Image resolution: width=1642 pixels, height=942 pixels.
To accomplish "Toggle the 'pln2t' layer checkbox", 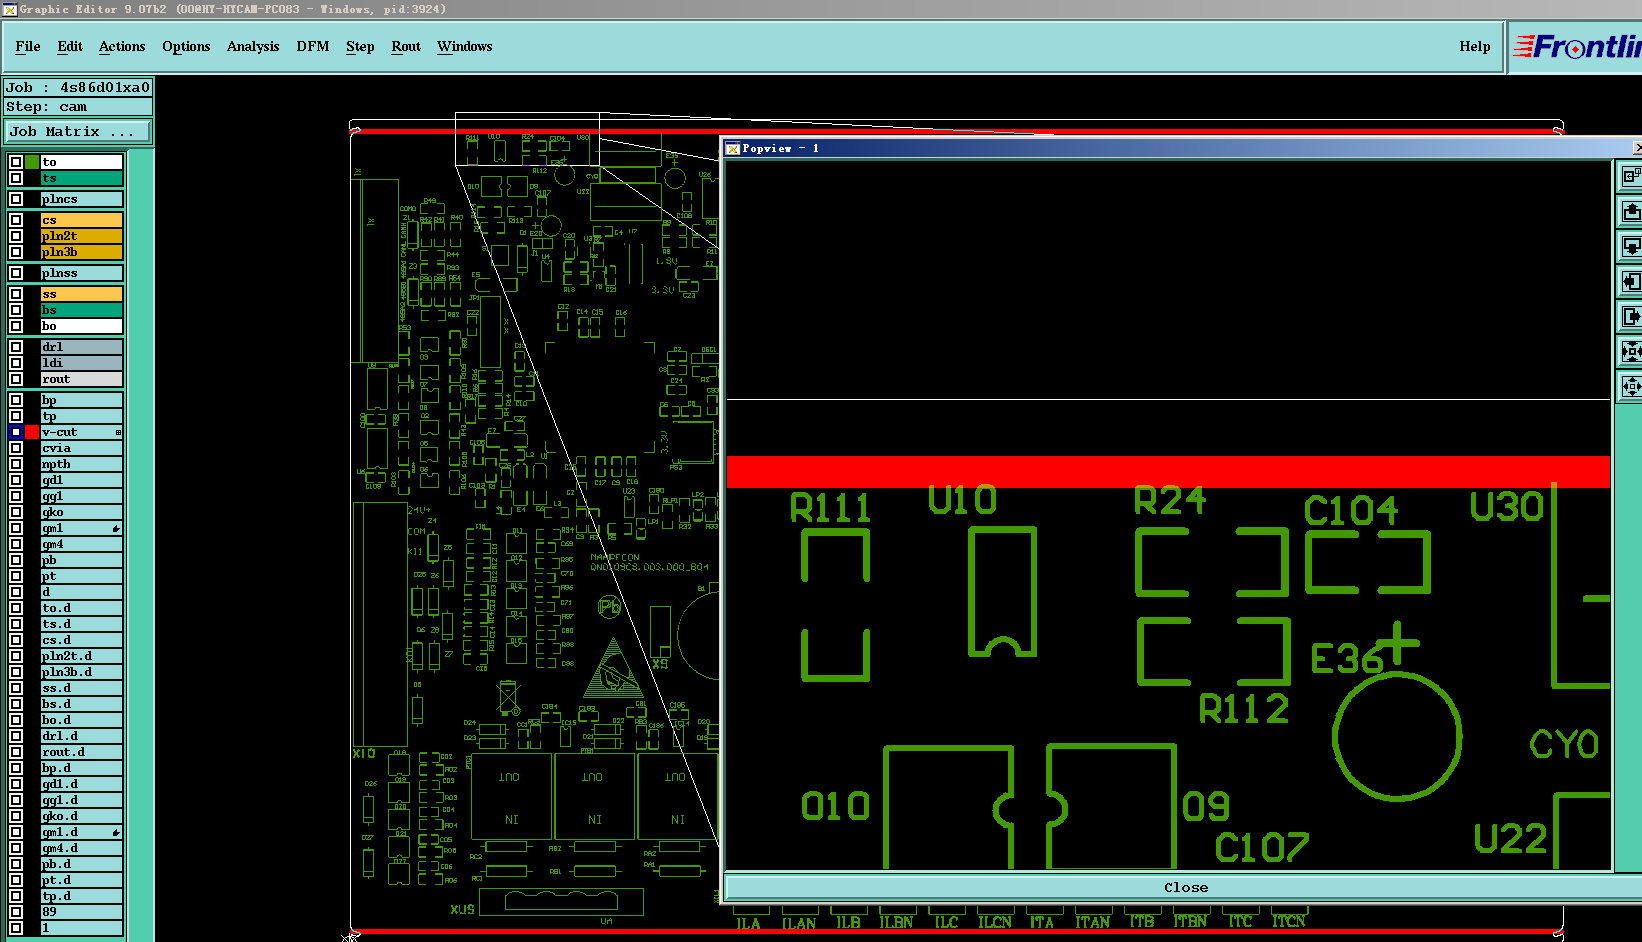I will click(16, 236).
